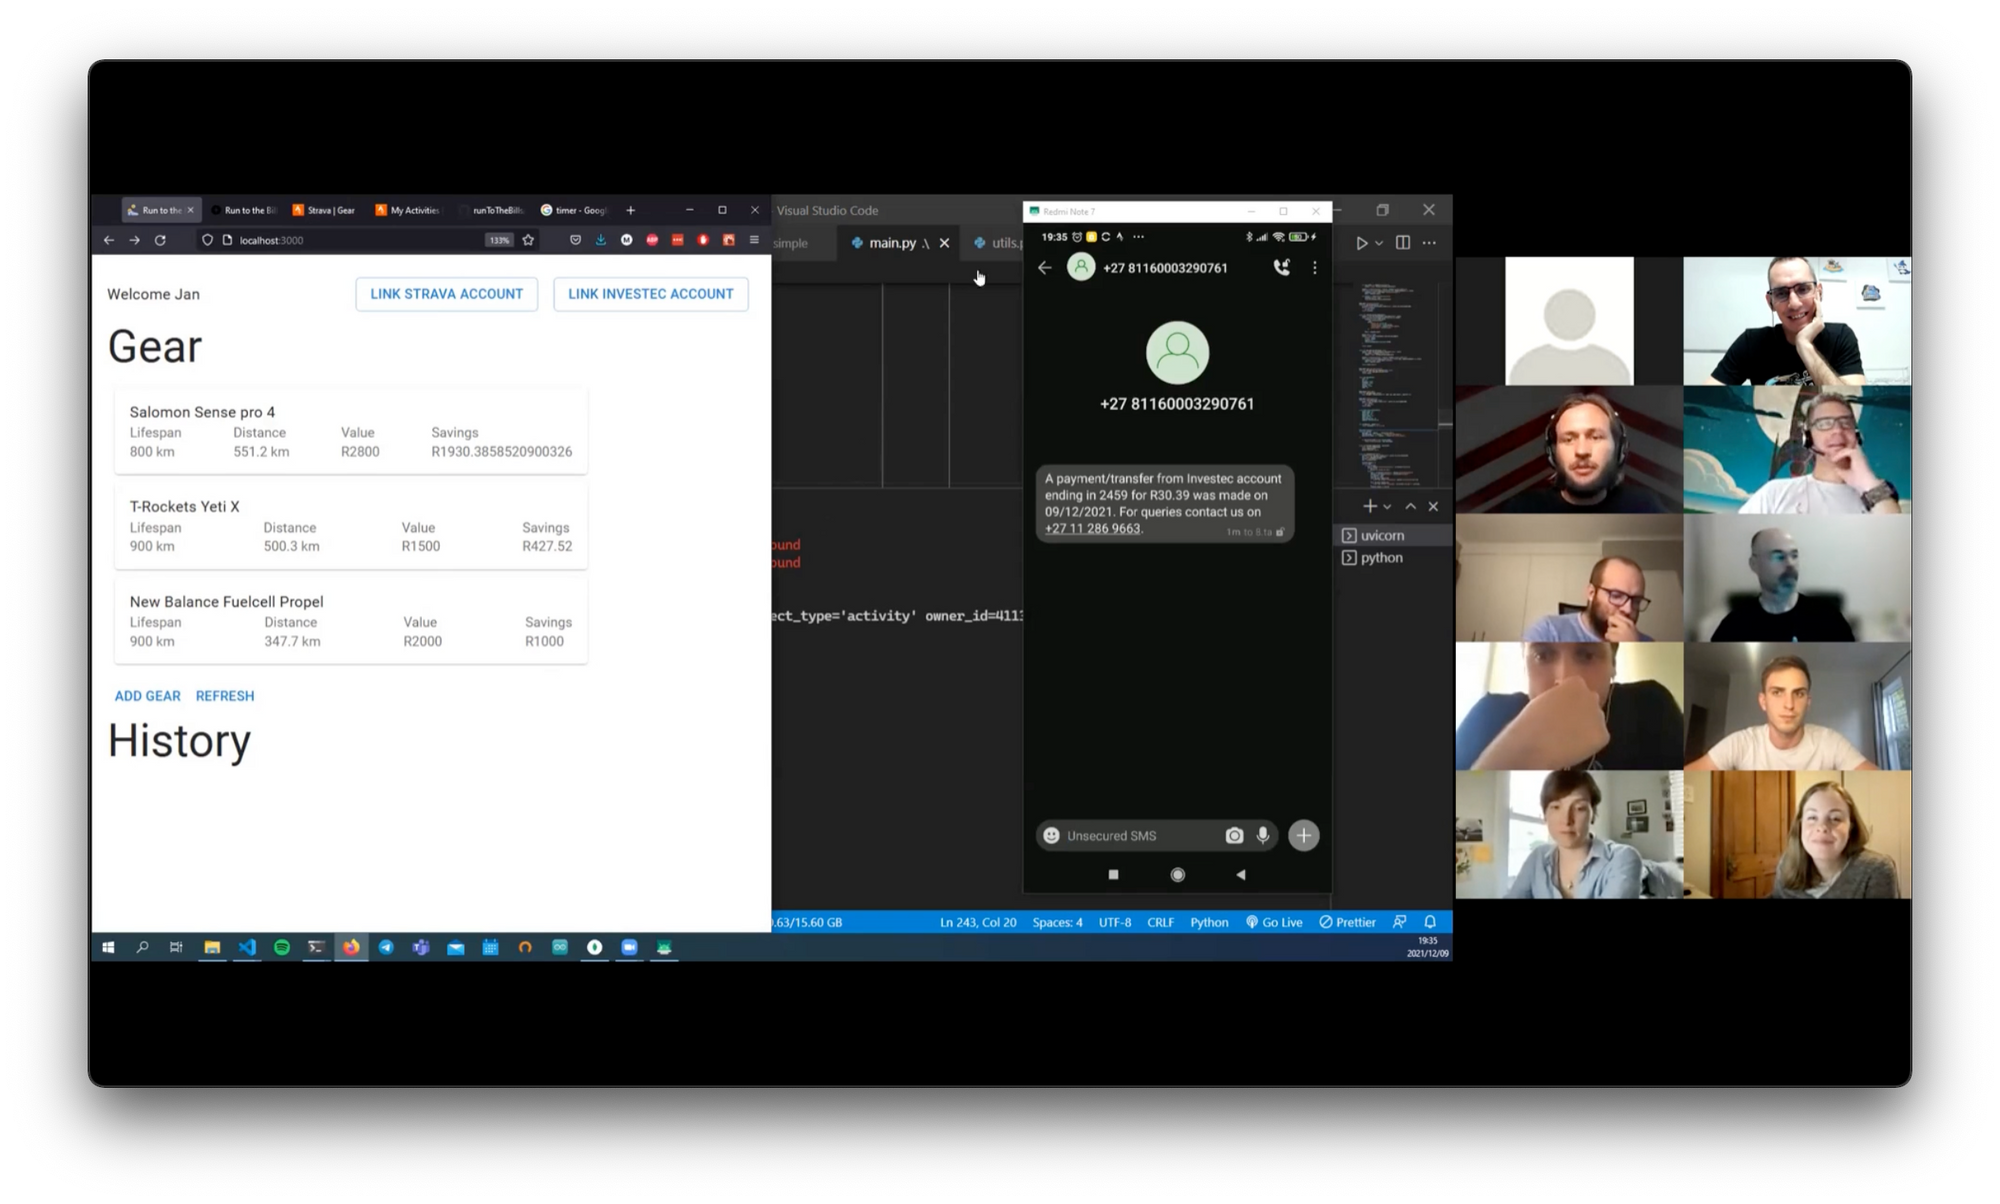Open the Adblock Plus extension
This screenshot has width=2000, height=1204.
tap(652, 240)
